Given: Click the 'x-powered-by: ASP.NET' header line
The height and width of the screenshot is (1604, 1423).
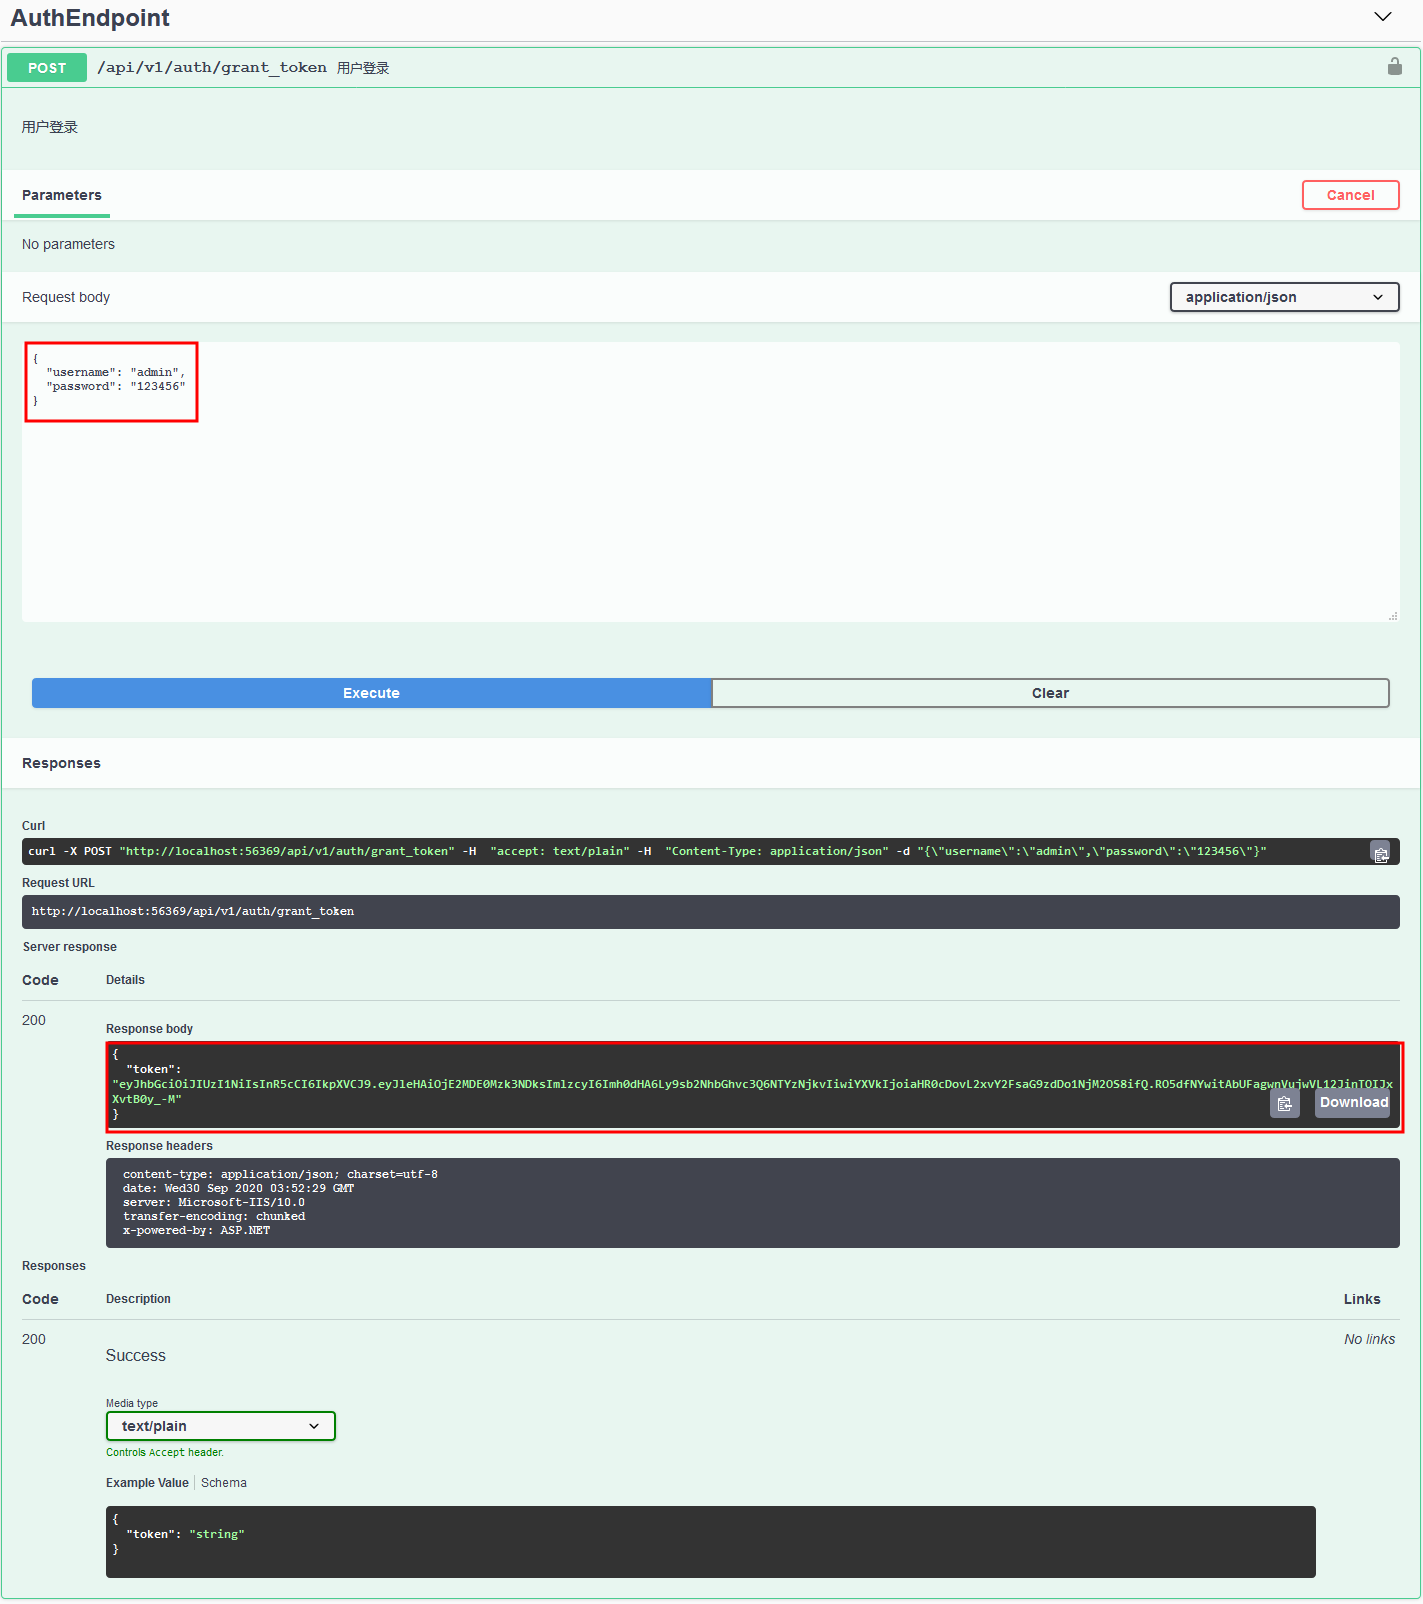Looking at the screenshot, I should [x=196, y=1230].
